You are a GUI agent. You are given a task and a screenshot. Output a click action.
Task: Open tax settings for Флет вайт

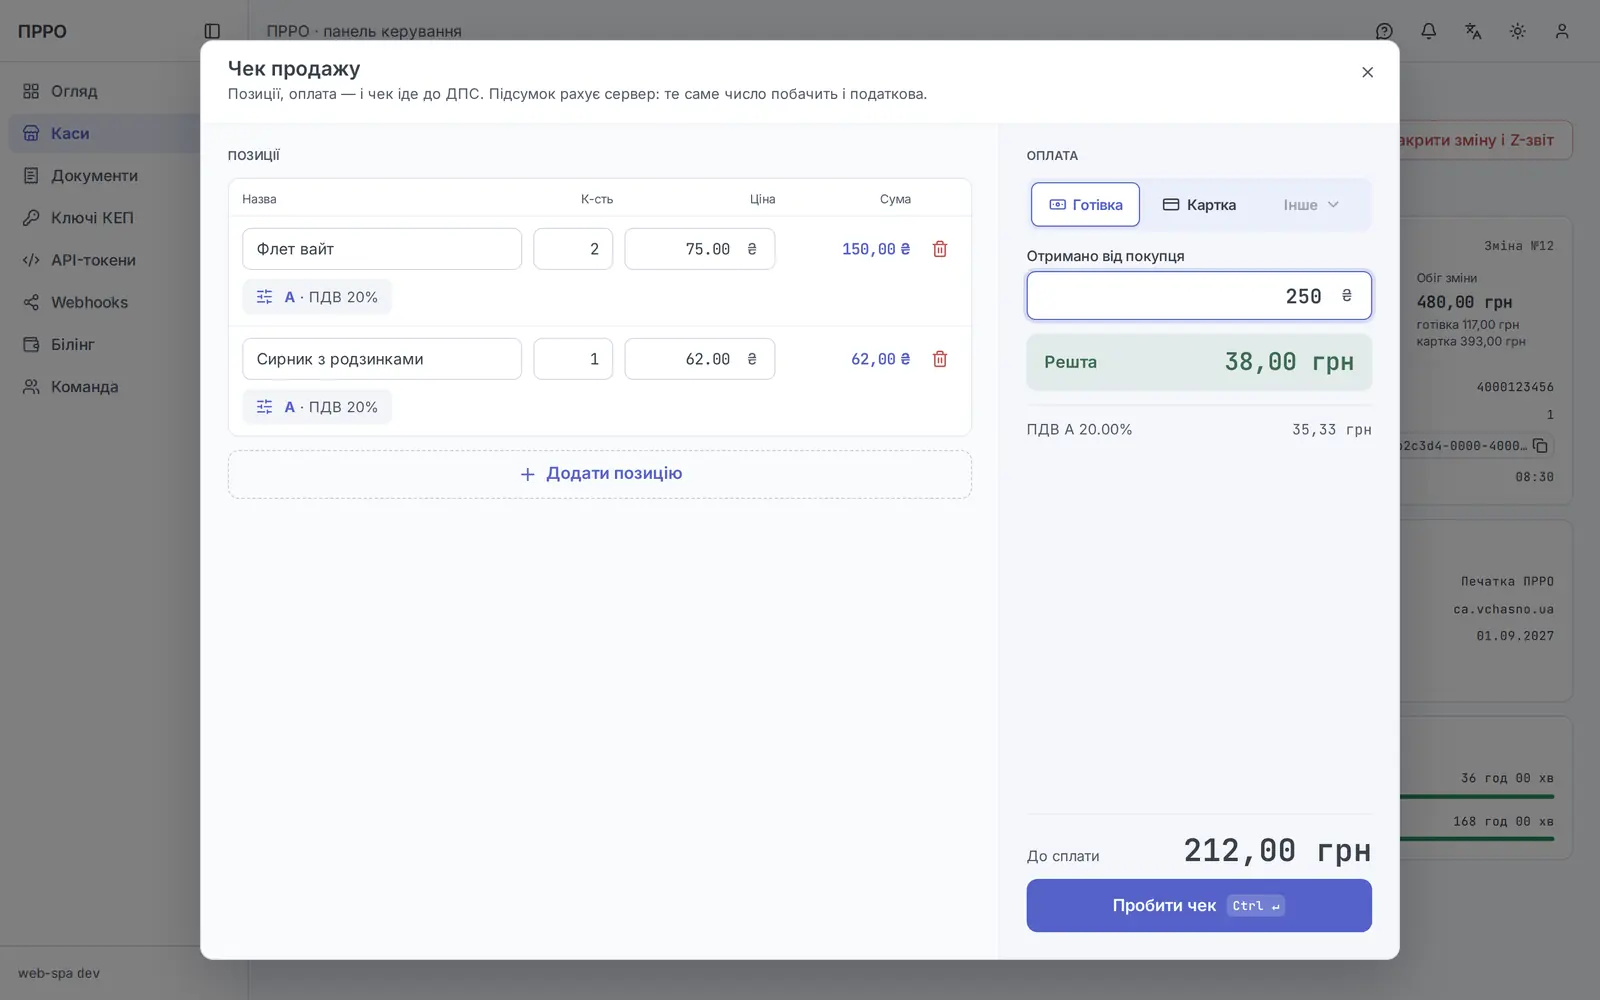317,297
